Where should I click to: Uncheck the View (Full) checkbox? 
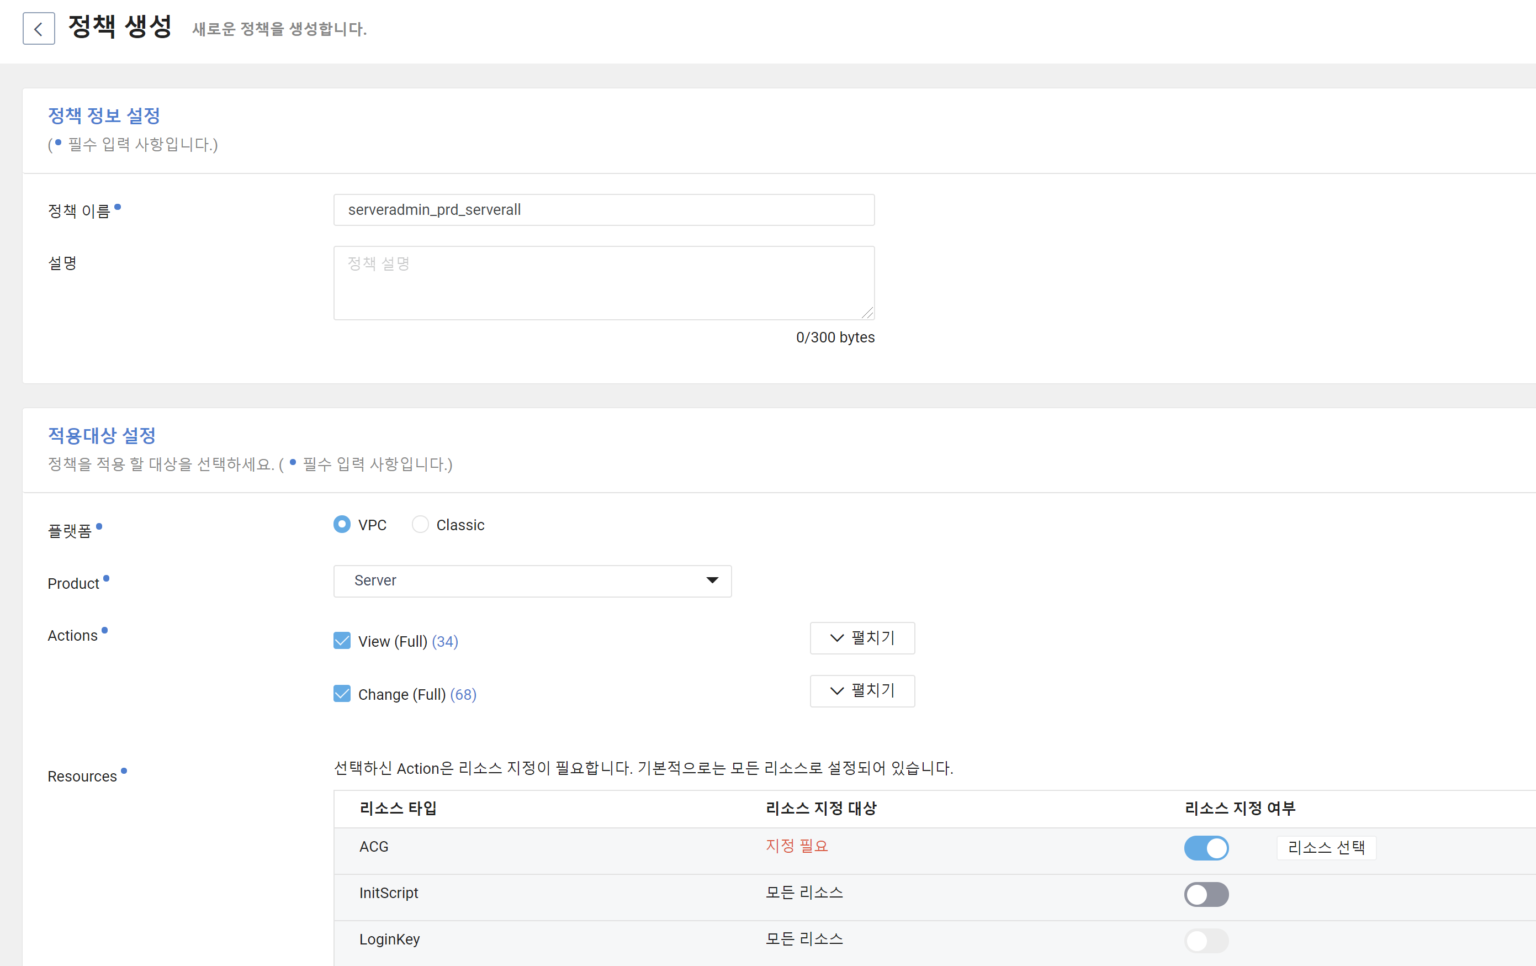pos(342,640)
